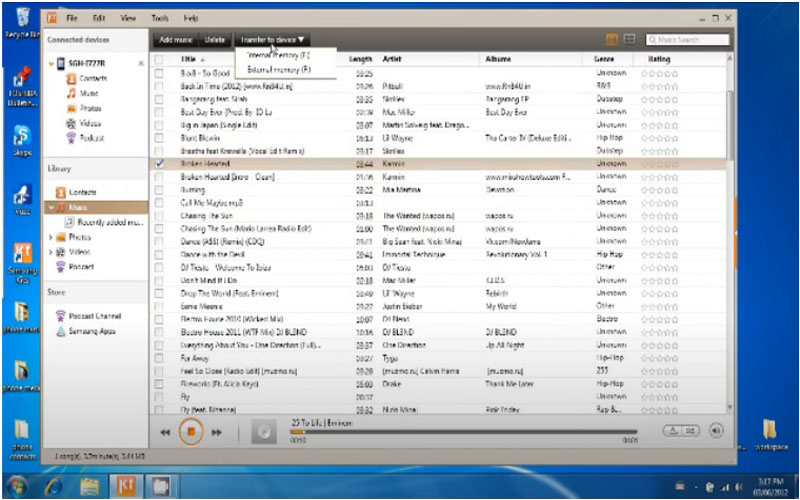The image size is (800, 500).
Task: Collapse the Library Music node
Action: click(51, 208)
